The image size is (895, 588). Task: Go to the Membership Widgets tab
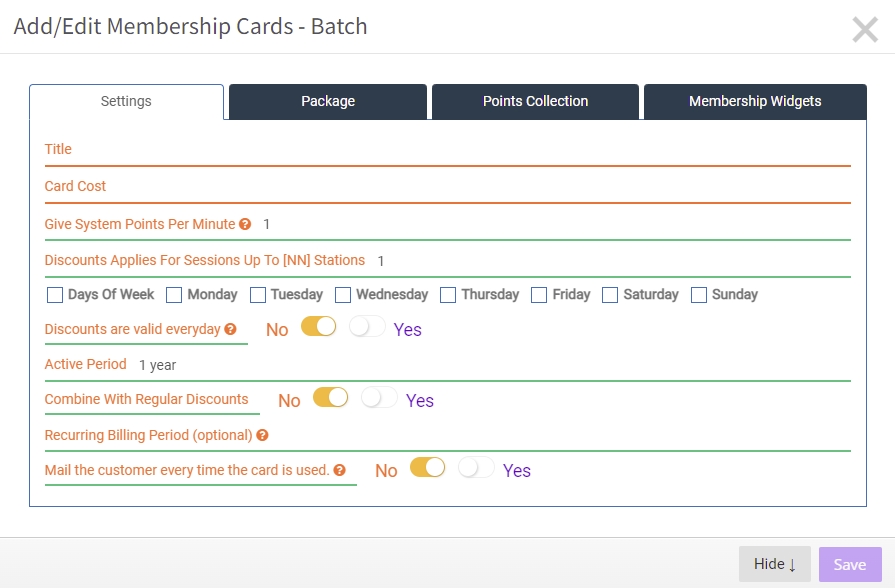(755, 102)
